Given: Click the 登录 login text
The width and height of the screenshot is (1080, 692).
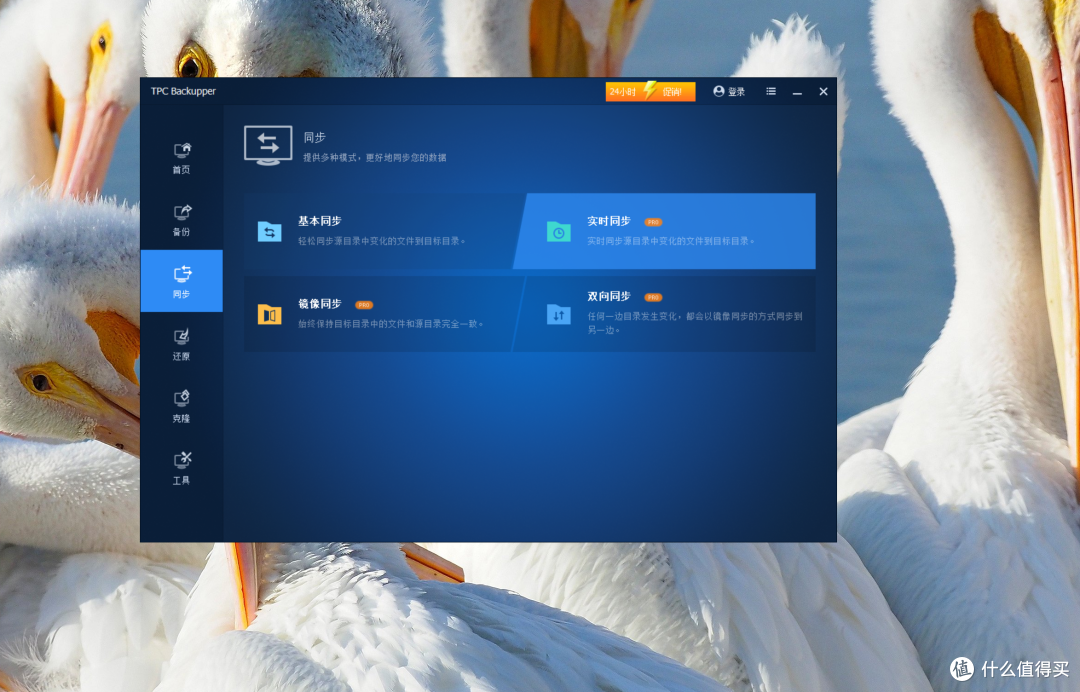Looking at the screenshot, I should tap(736, 92).
